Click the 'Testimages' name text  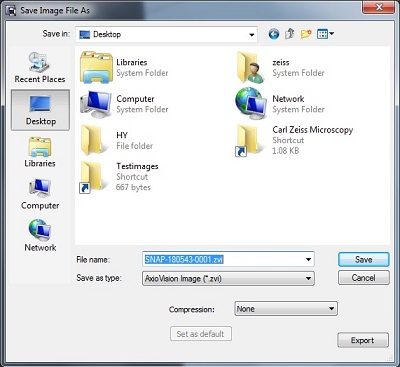(137, 166)
